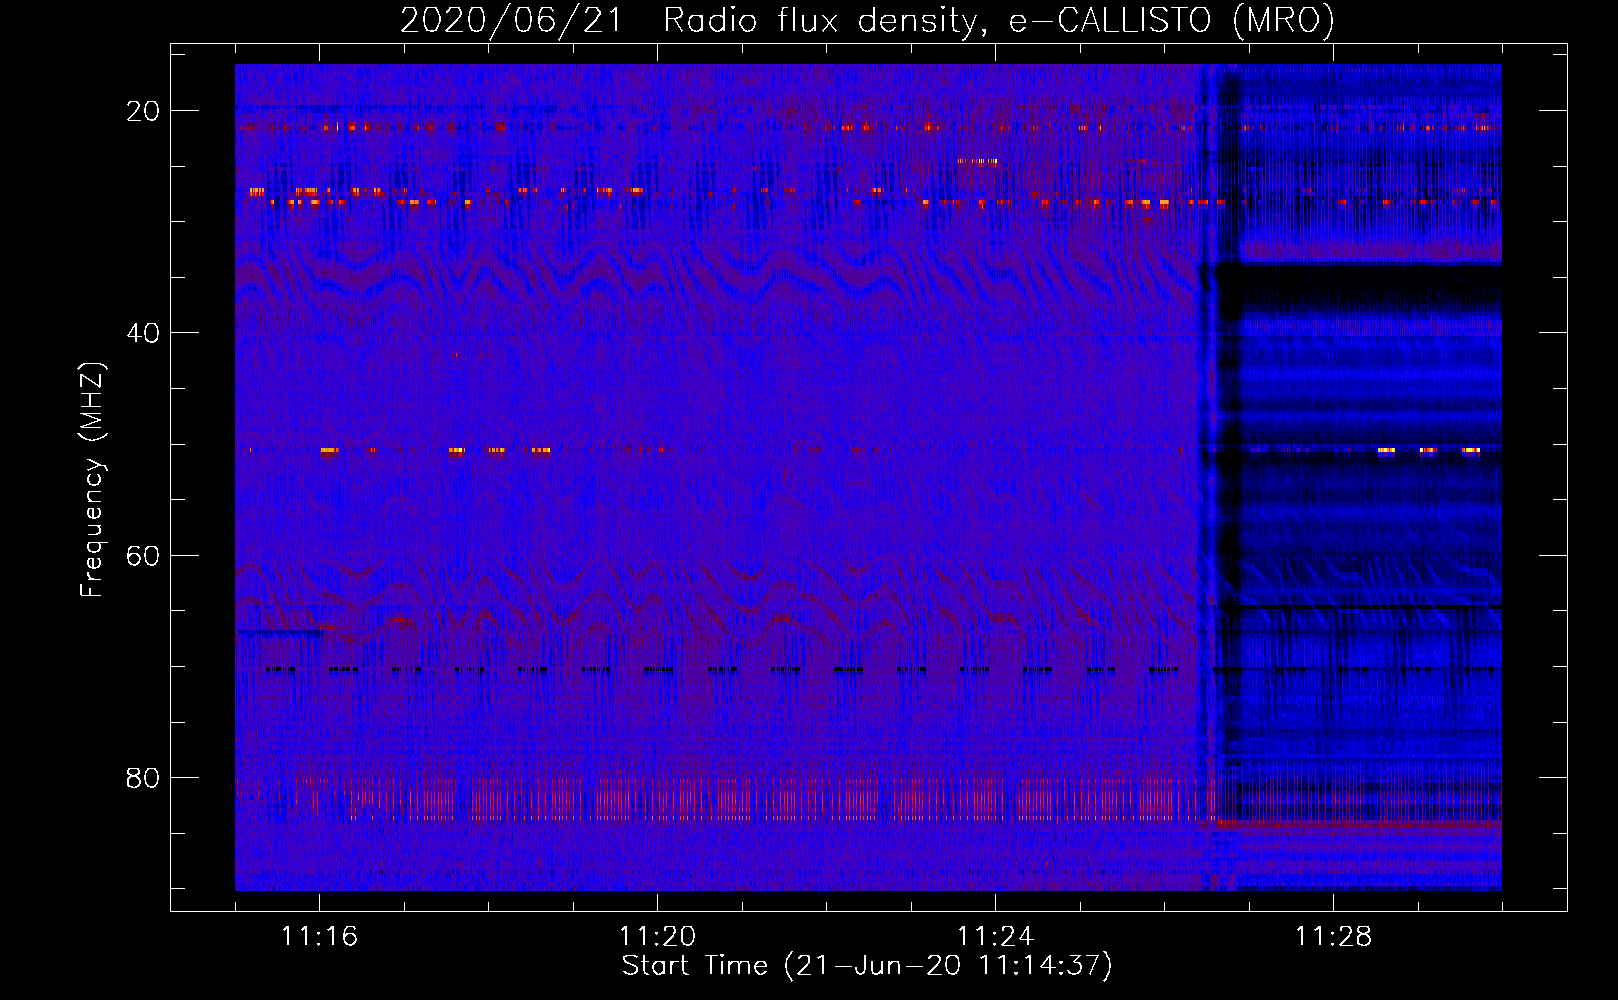
Task: Click the 11:20 time tick label
Action: [x=657, y=936]
